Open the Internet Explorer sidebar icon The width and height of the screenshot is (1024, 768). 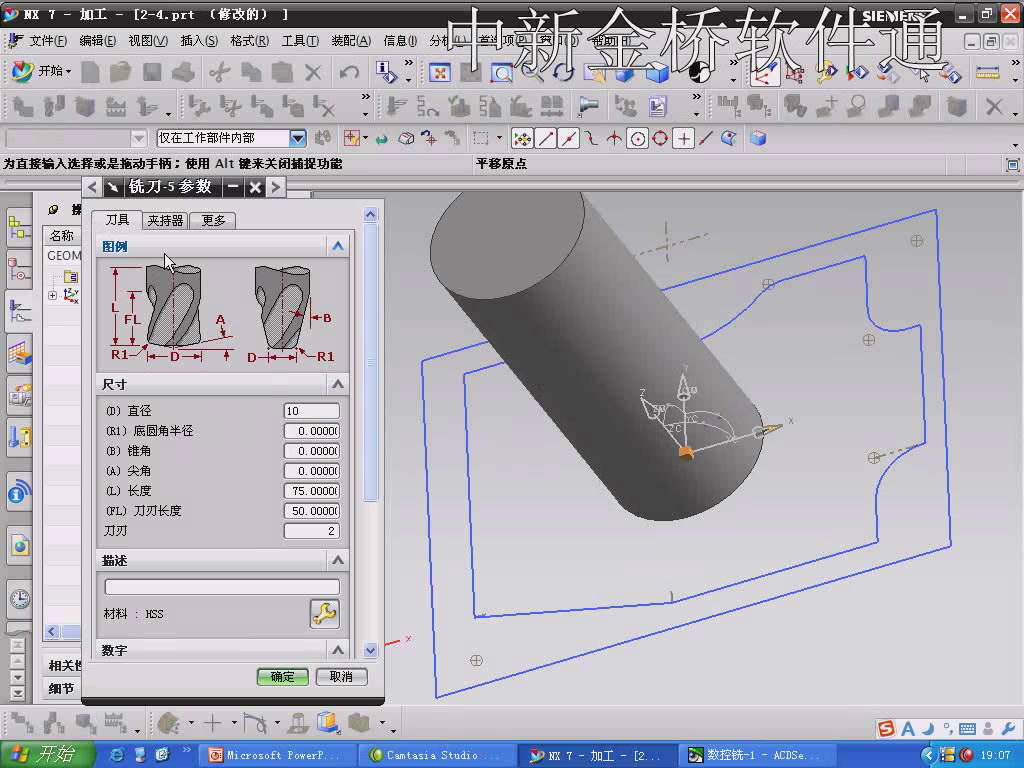coord(20,545)
